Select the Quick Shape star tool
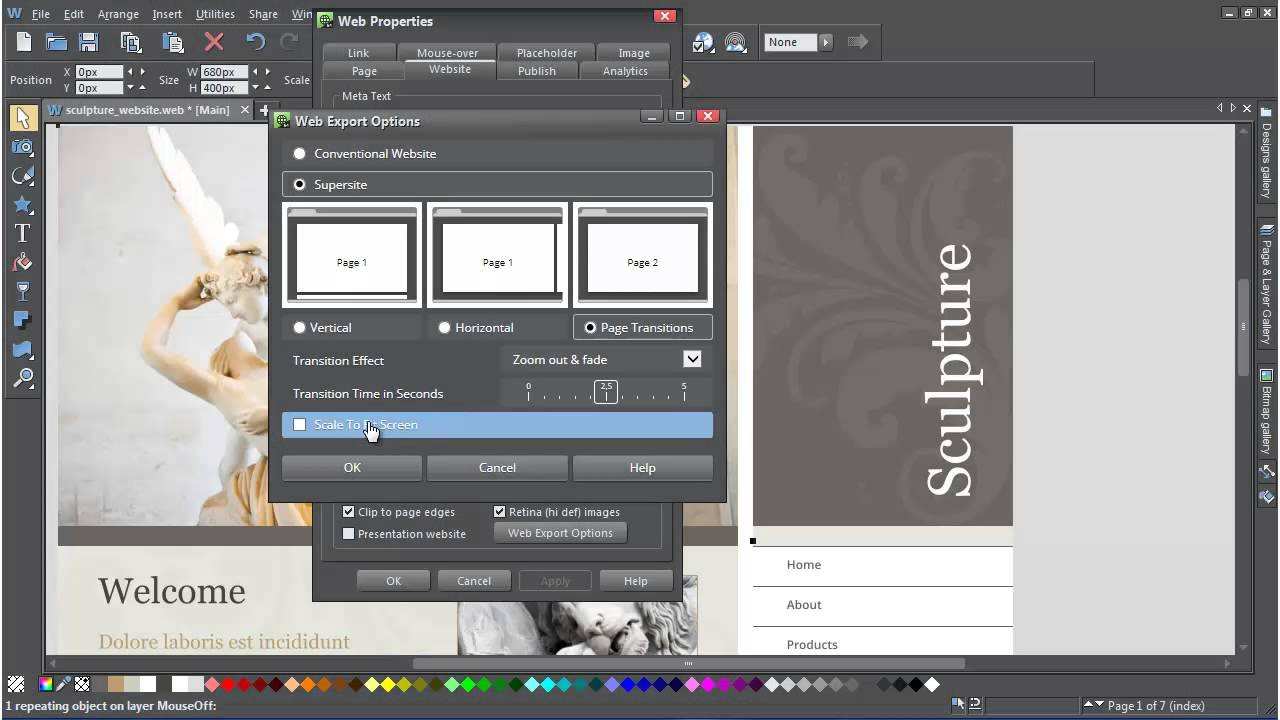The image size is (1280, 720). point(22,205)
